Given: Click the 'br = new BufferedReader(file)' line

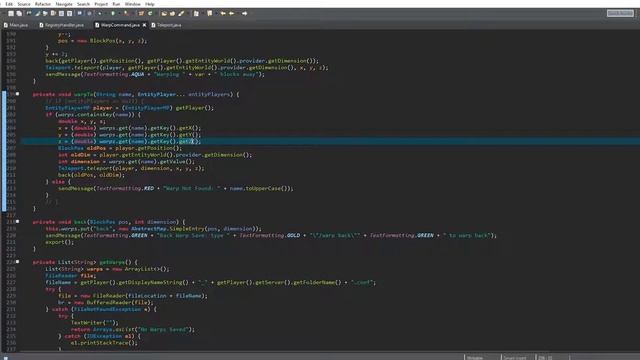Looking at the screenshot, I should click(106, 302).
